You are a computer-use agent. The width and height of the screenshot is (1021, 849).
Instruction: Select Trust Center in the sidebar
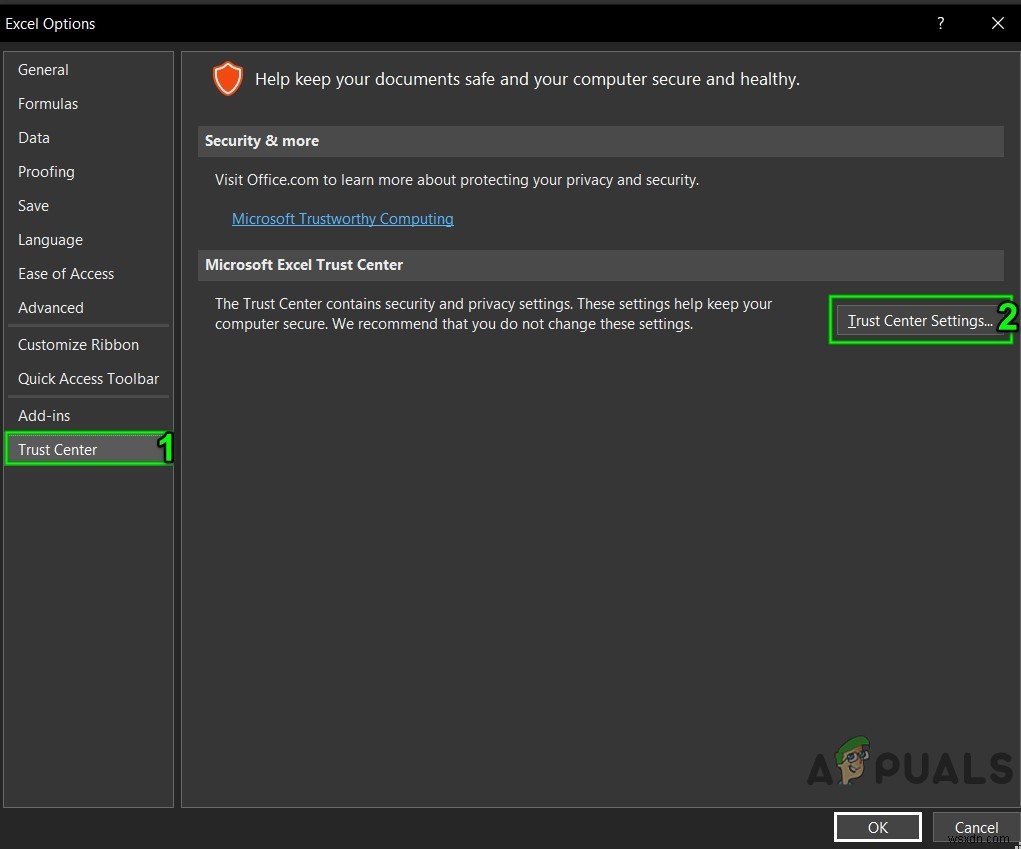tap(58, 450)
